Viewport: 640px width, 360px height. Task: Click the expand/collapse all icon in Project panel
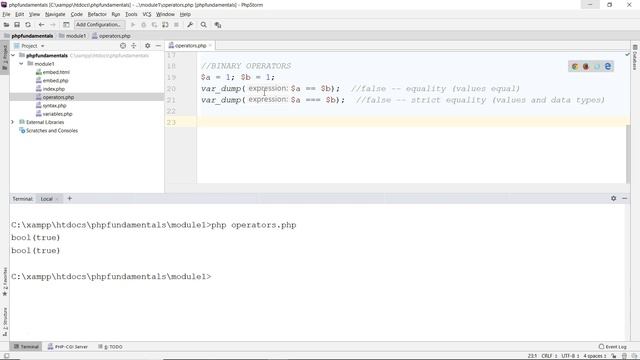133,46
